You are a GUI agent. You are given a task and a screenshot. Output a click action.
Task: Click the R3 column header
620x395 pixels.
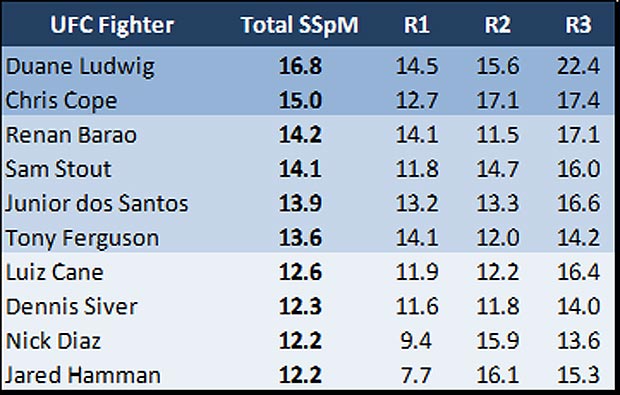[578, 25]
